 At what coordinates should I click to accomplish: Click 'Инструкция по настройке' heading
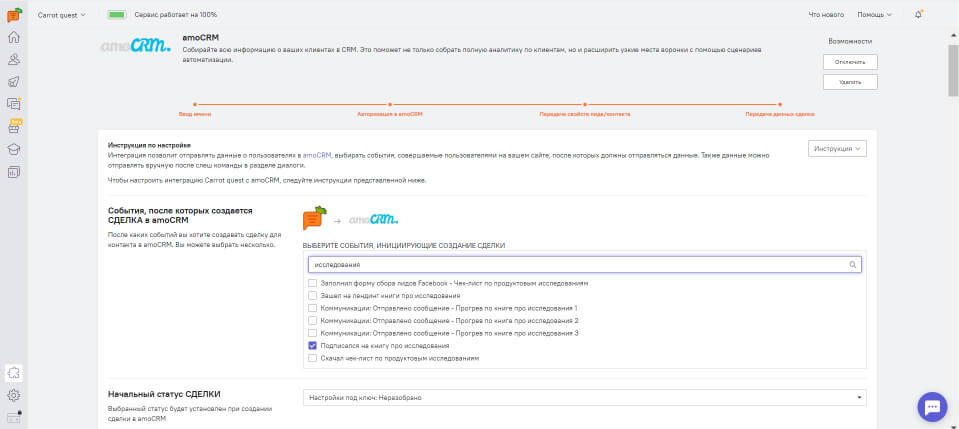click(149, 146)
